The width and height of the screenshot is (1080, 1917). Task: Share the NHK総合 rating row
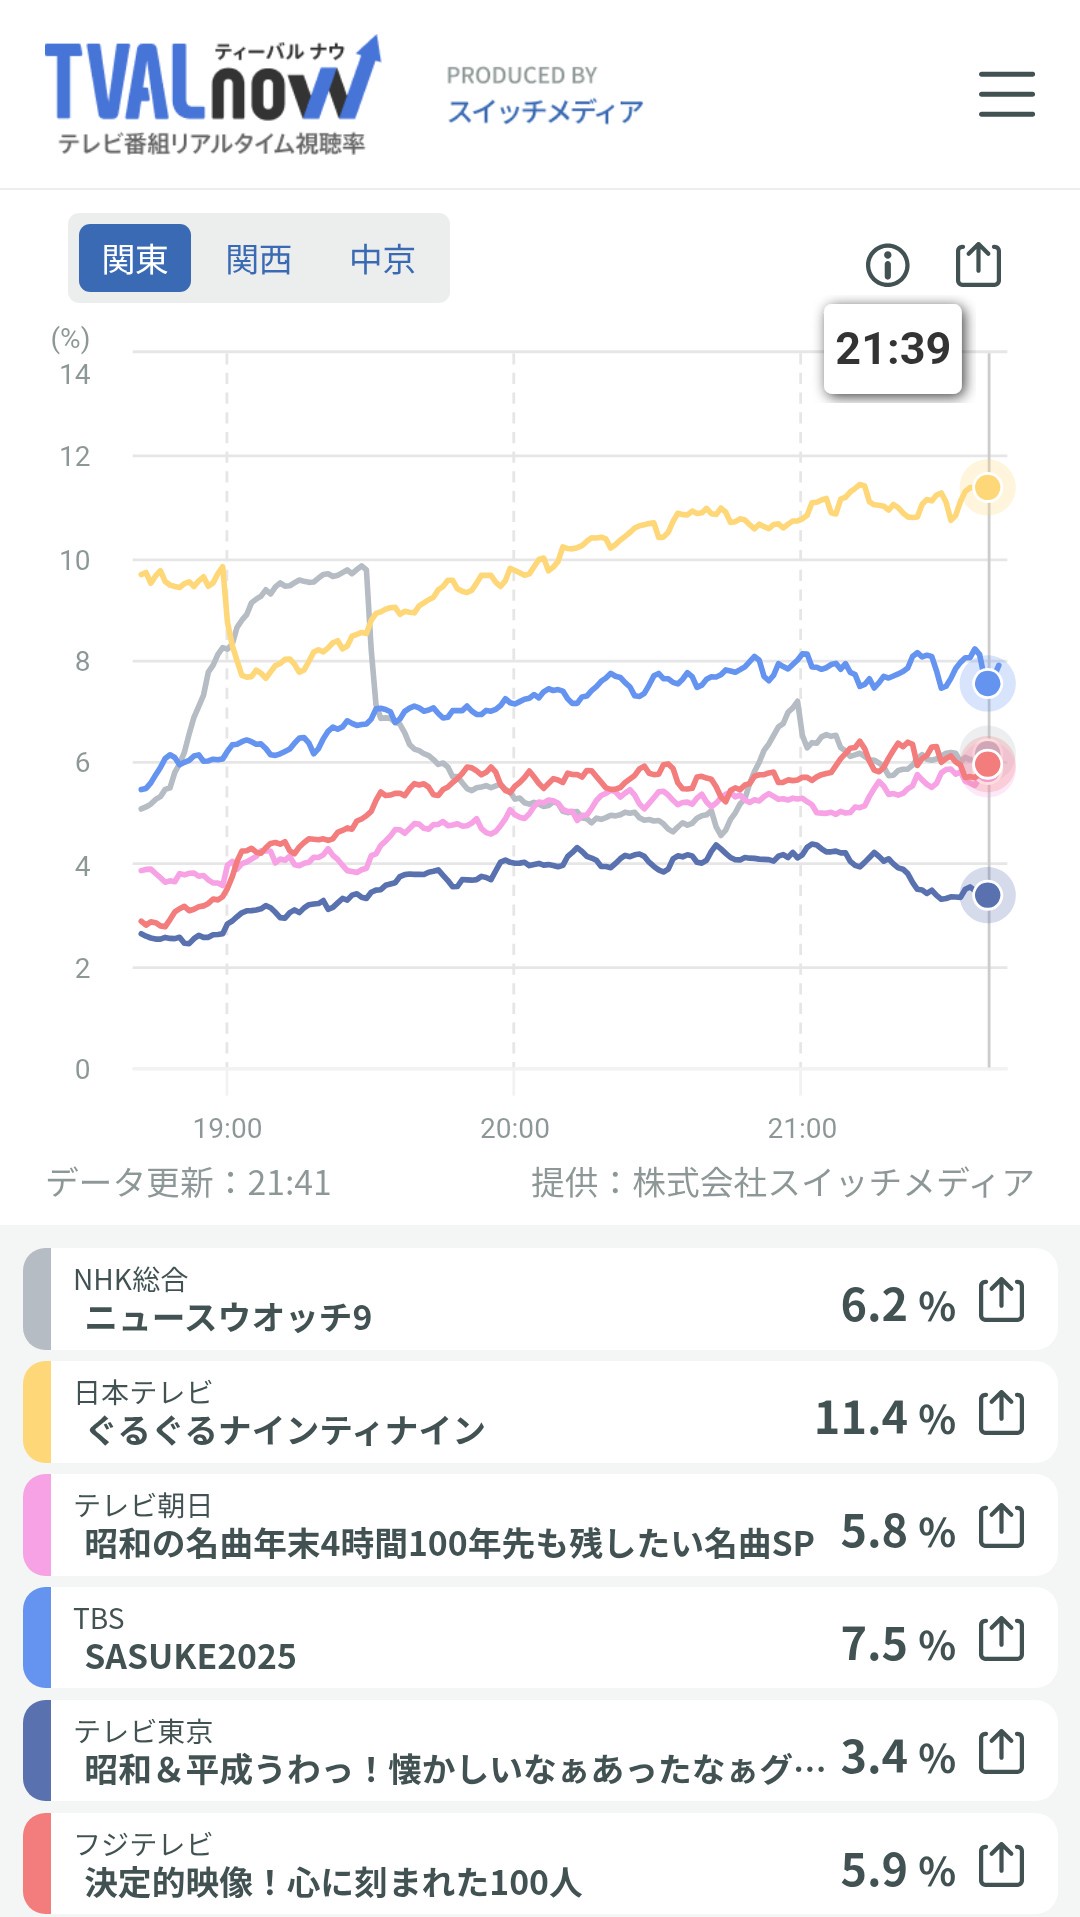tap(1001, 1299)
